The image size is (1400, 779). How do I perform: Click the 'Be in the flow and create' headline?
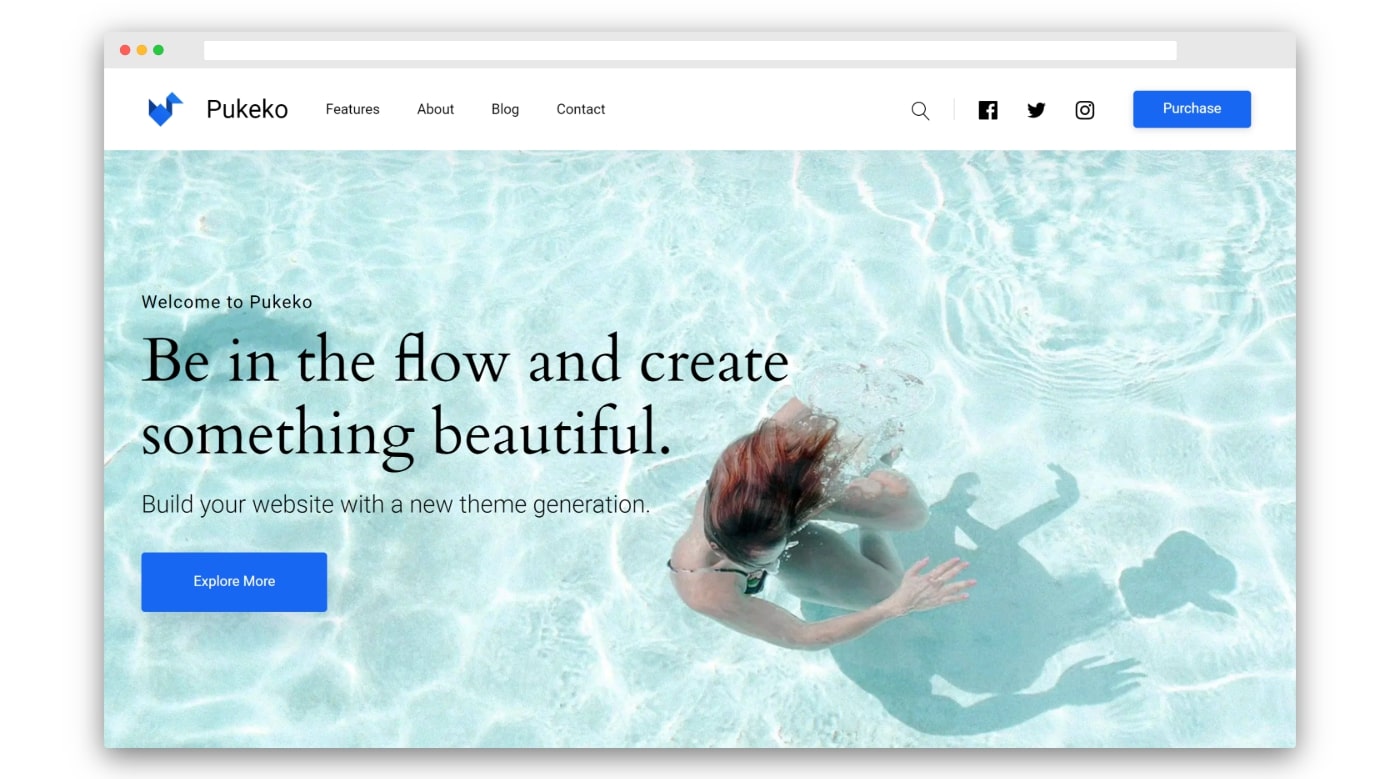[465, 360]
